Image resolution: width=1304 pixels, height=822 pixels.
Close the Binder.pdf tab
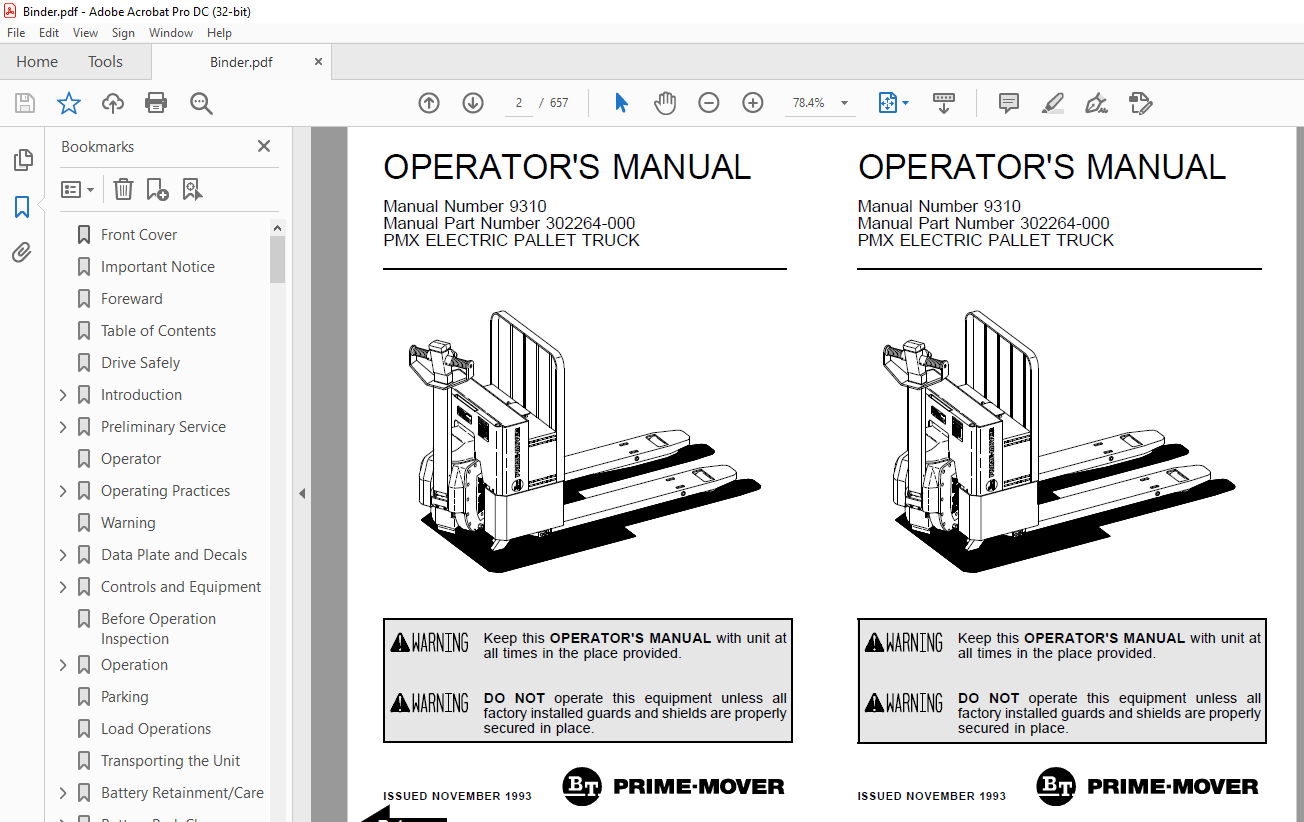tap(318, 62)
